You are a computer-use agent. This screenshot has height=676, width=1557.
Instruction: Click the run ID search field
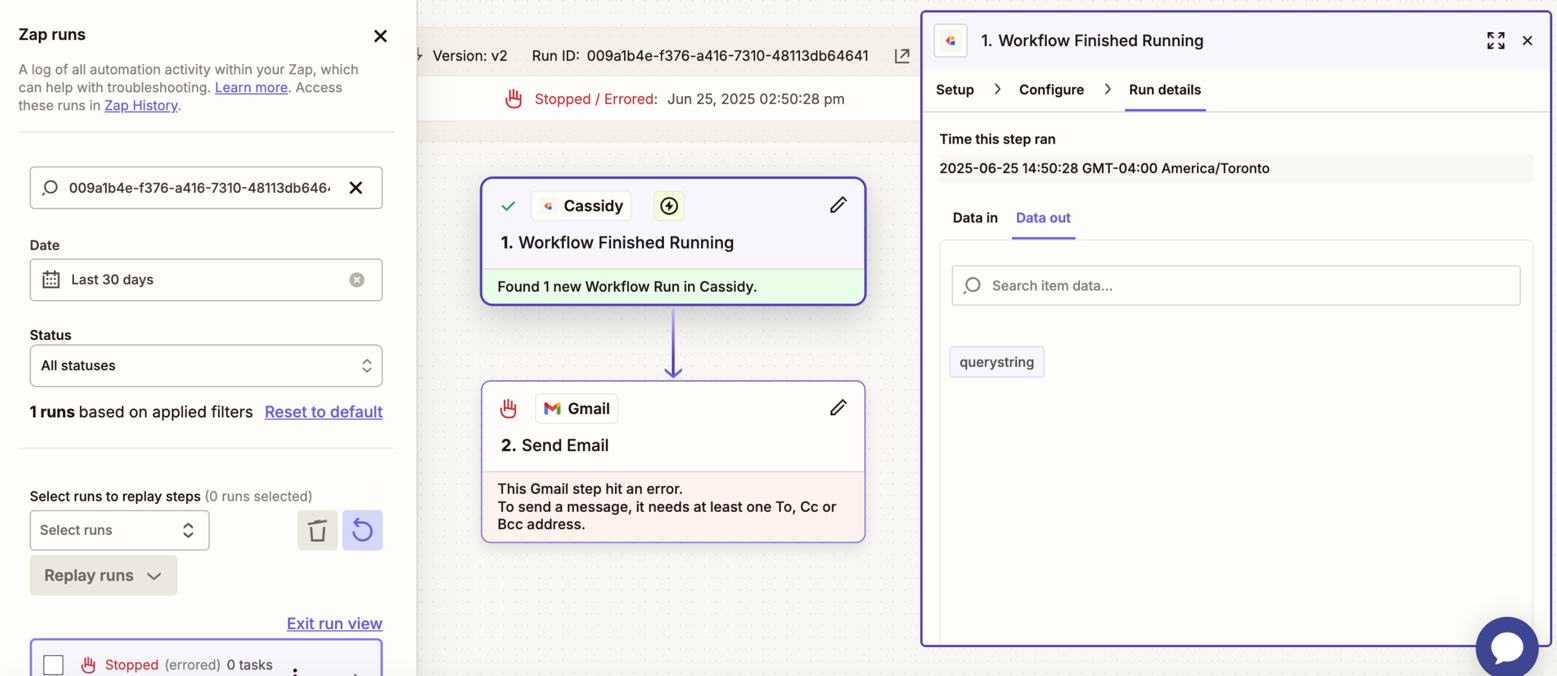(206, 188)
